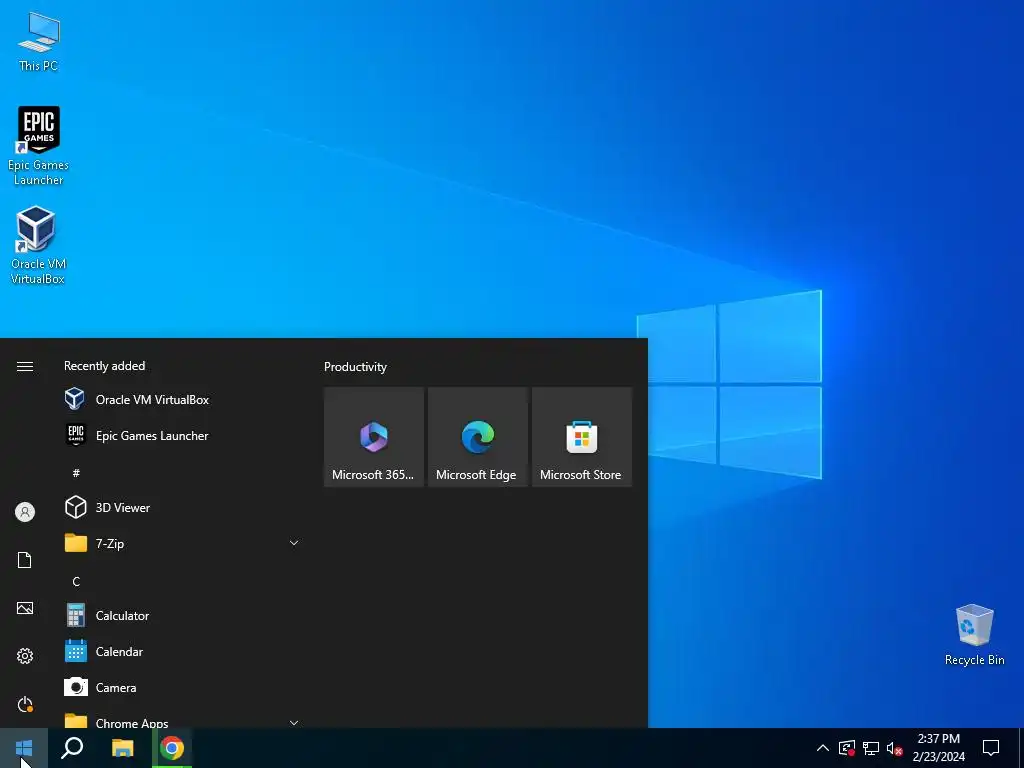Open Epic Games Launcher desktop shortcut
1024x768 pixels.
[x=39, y=145]
